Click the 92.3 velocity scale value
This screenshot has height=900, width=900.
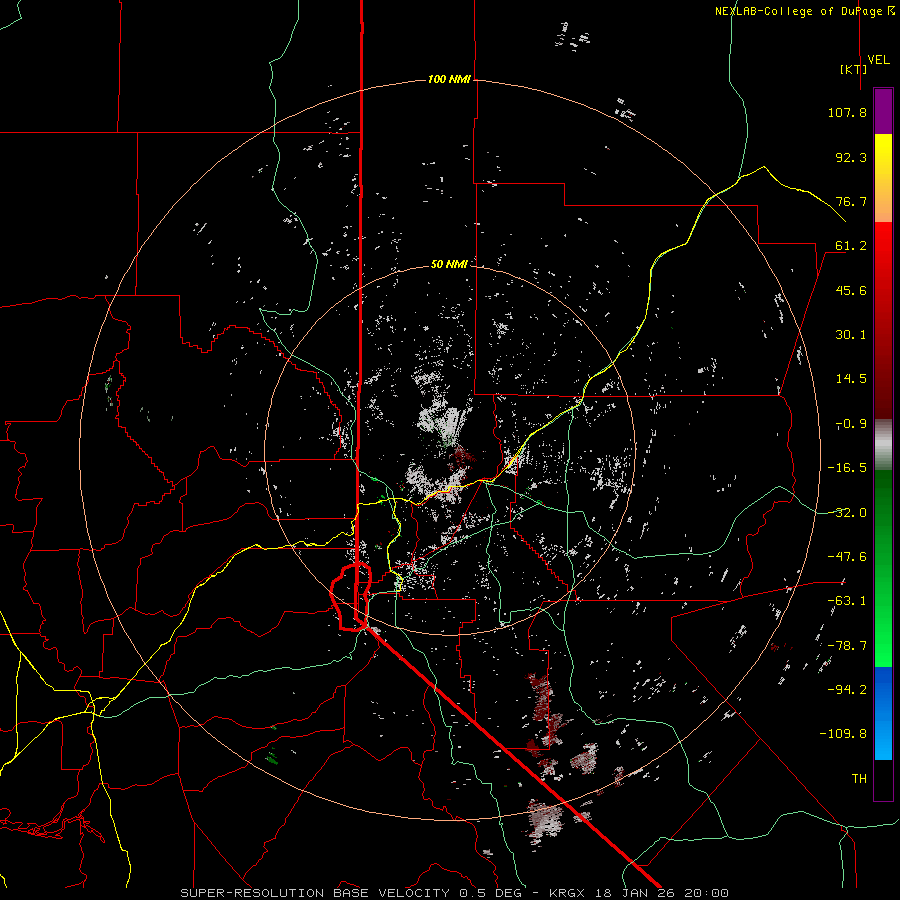(x=851, y=157)
